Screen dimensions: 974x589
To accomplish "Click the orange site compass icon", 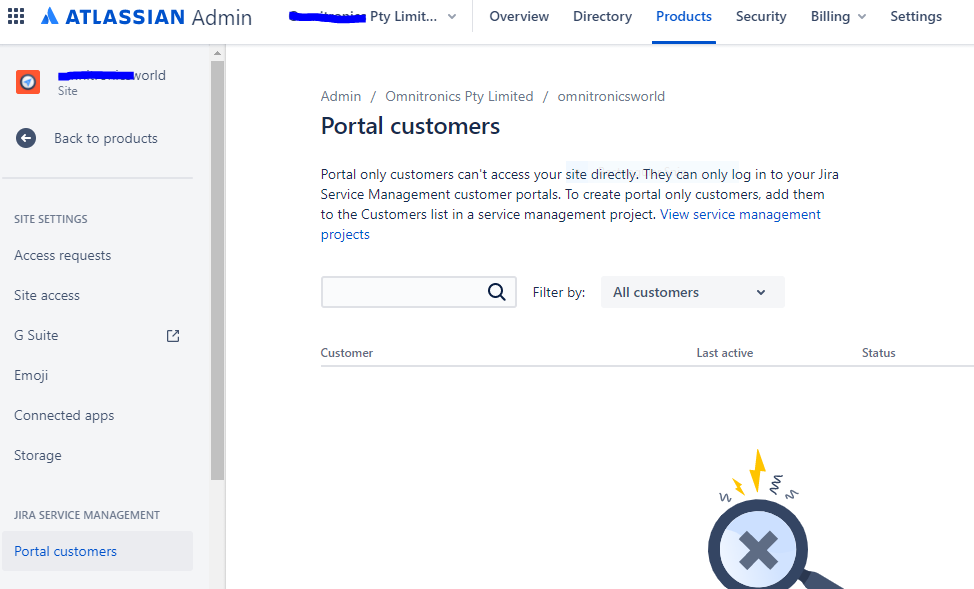I will tap(28, 82).
